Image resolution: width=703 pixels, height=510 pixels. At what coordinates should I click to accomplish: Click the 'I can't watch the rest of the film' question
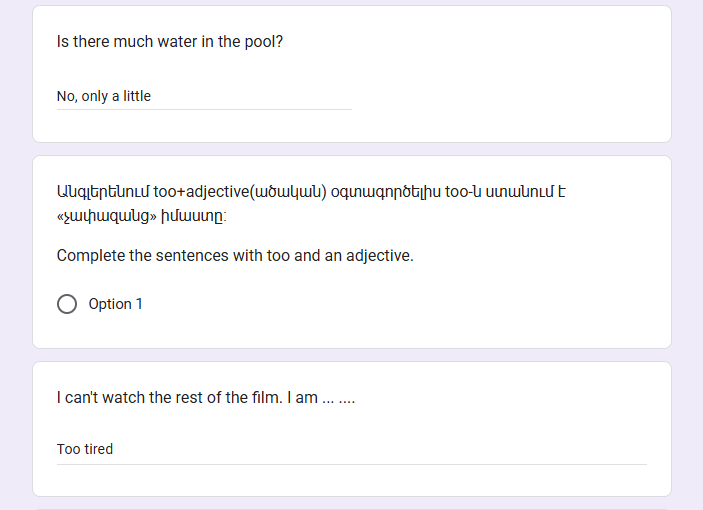pos(205,398)
